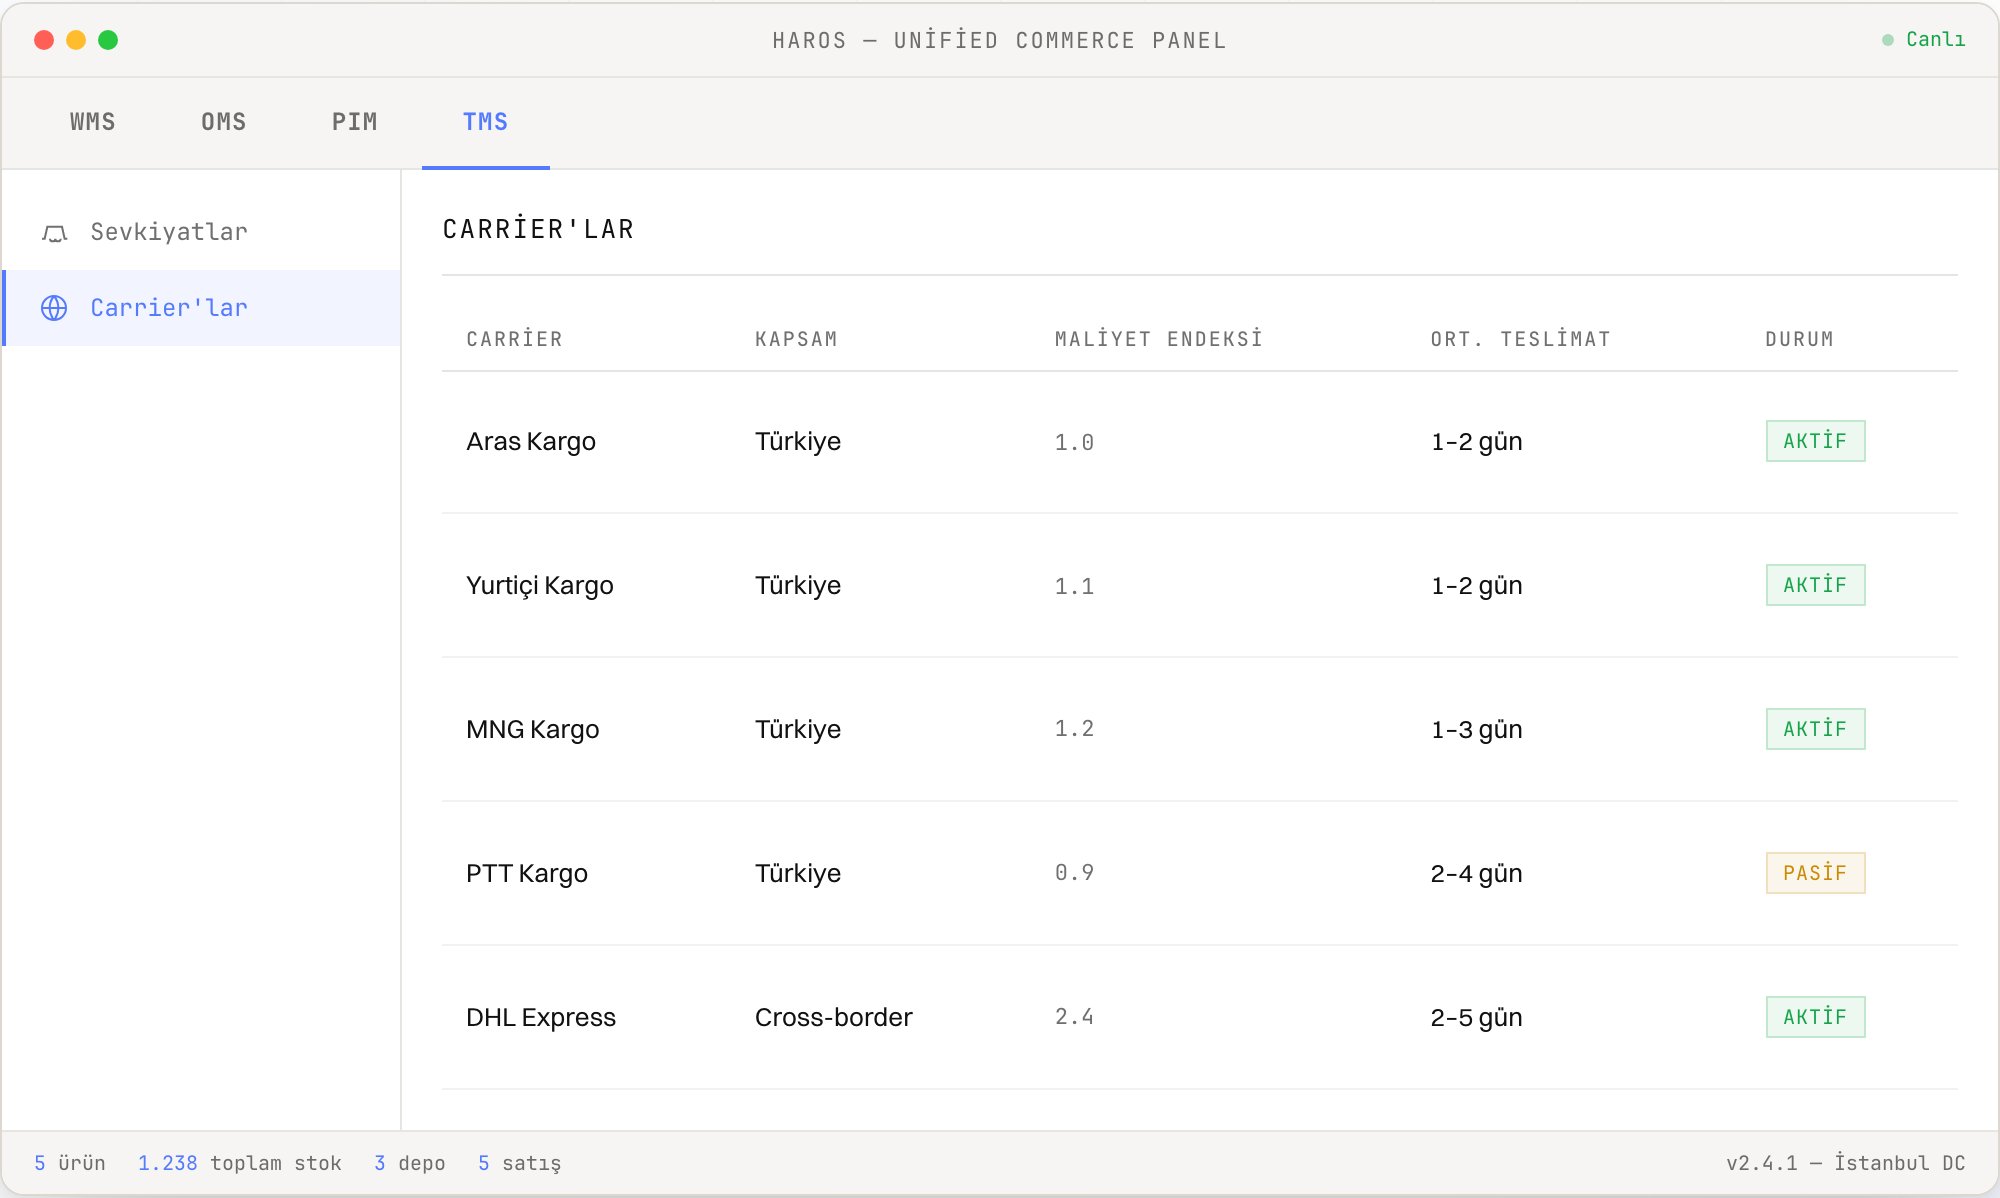Click the AKTİF badge for Aras Kargo
The width and height of the screenshot is (2000, 1198).
tap(1815, 441)
